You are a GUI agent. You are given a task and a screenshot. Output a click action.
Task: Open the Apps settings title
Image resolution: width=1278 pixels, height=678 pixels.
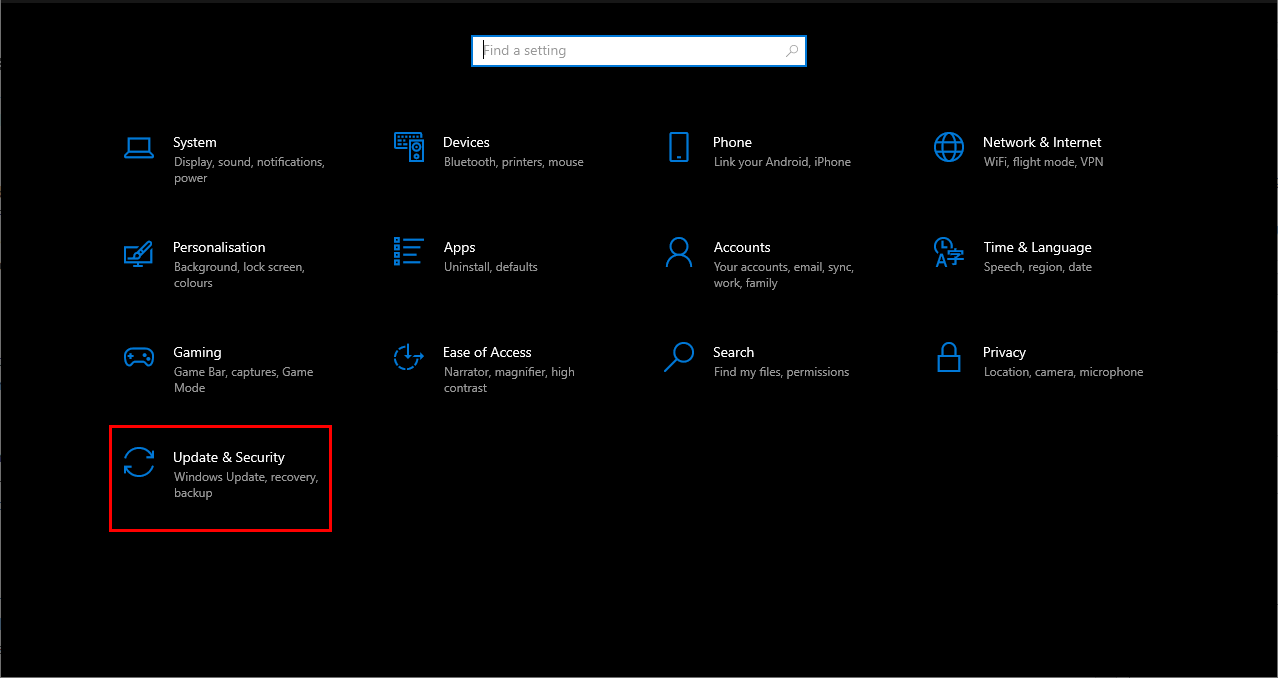[x=460, y=247]
